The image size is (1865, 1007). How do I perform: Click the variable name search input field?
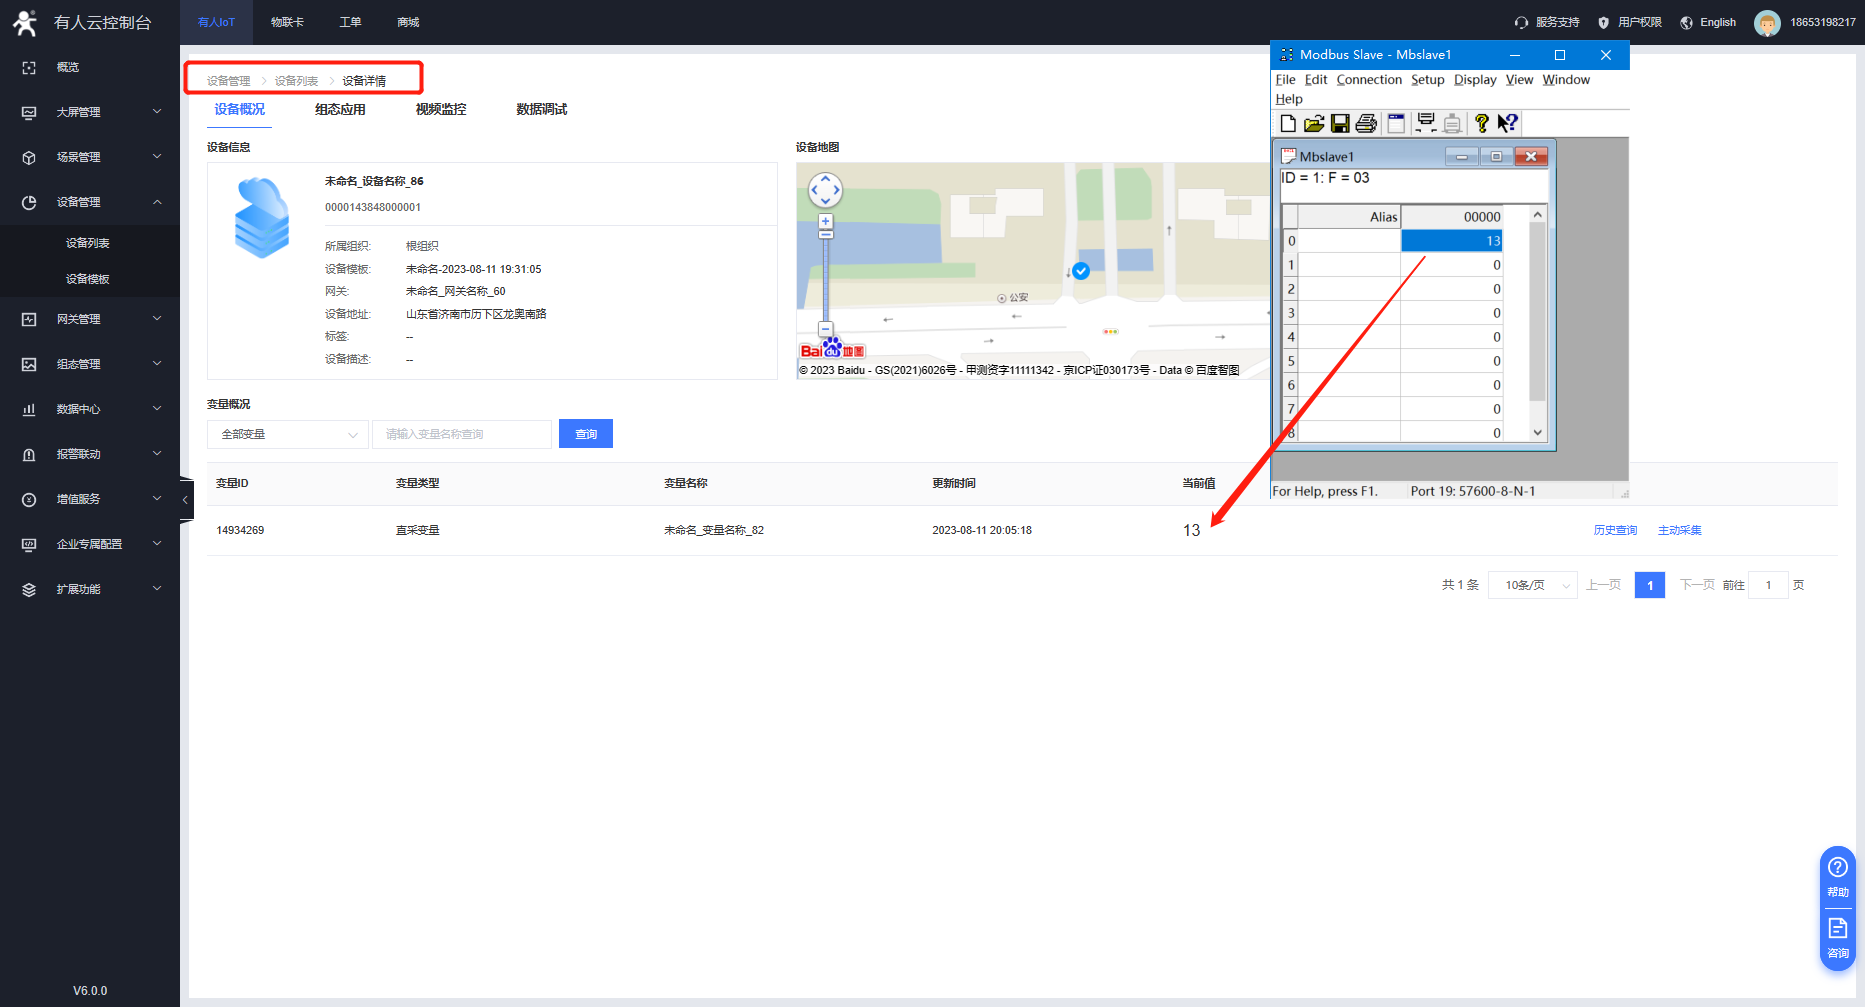[x=462, y=434]
